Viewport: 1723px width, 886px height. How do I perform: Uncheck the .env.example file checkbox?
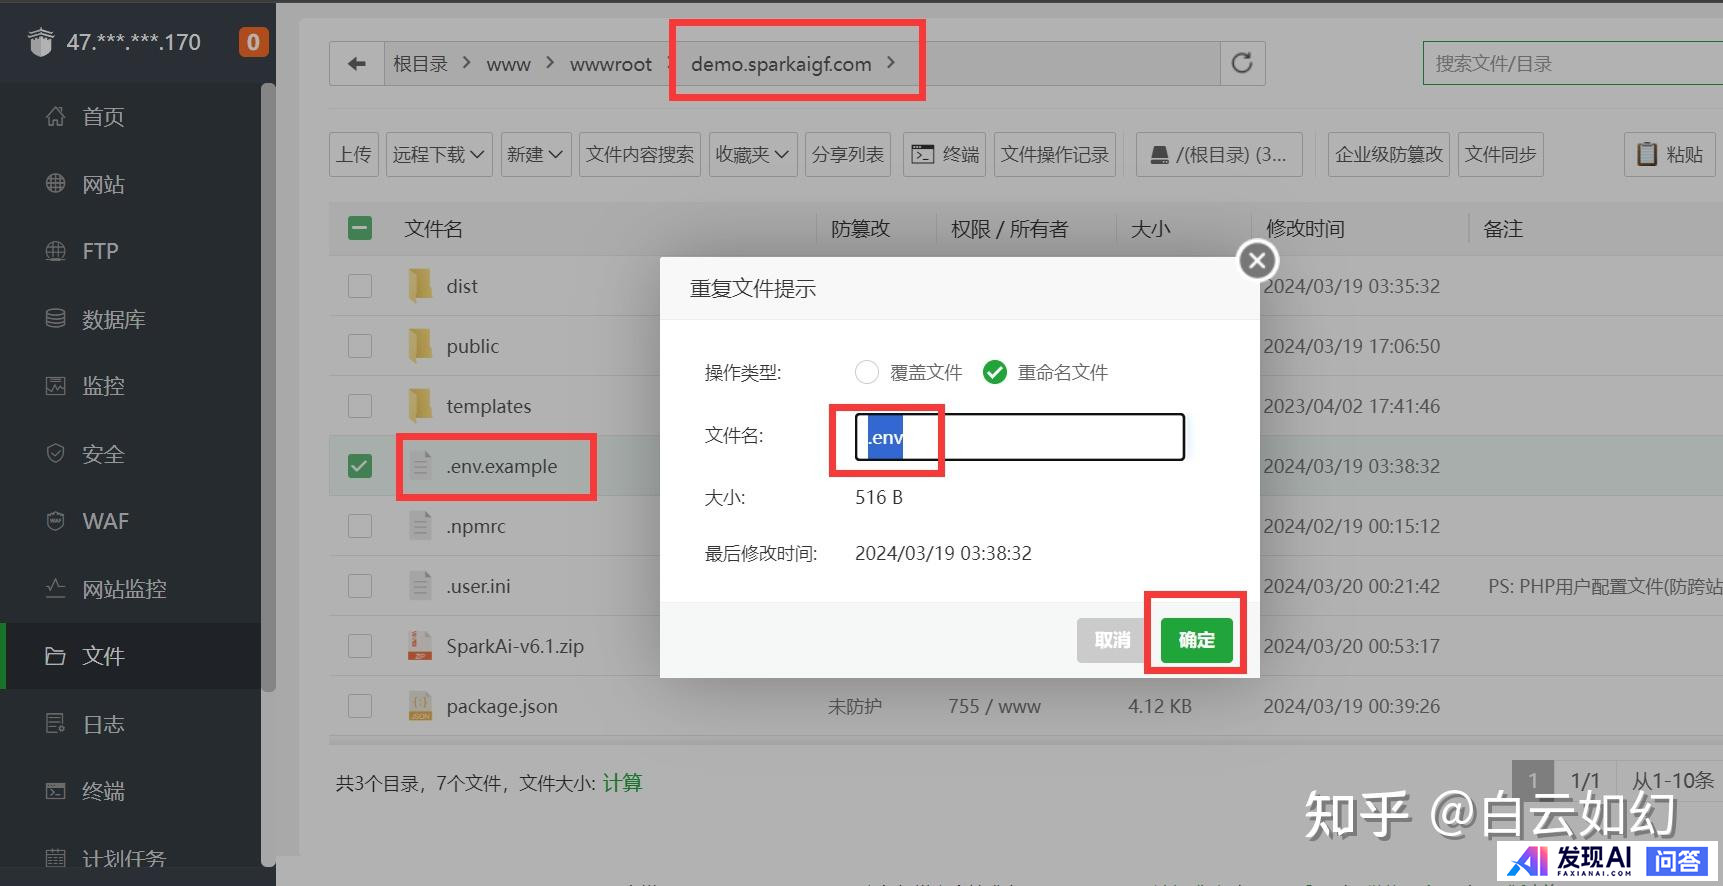360,466
